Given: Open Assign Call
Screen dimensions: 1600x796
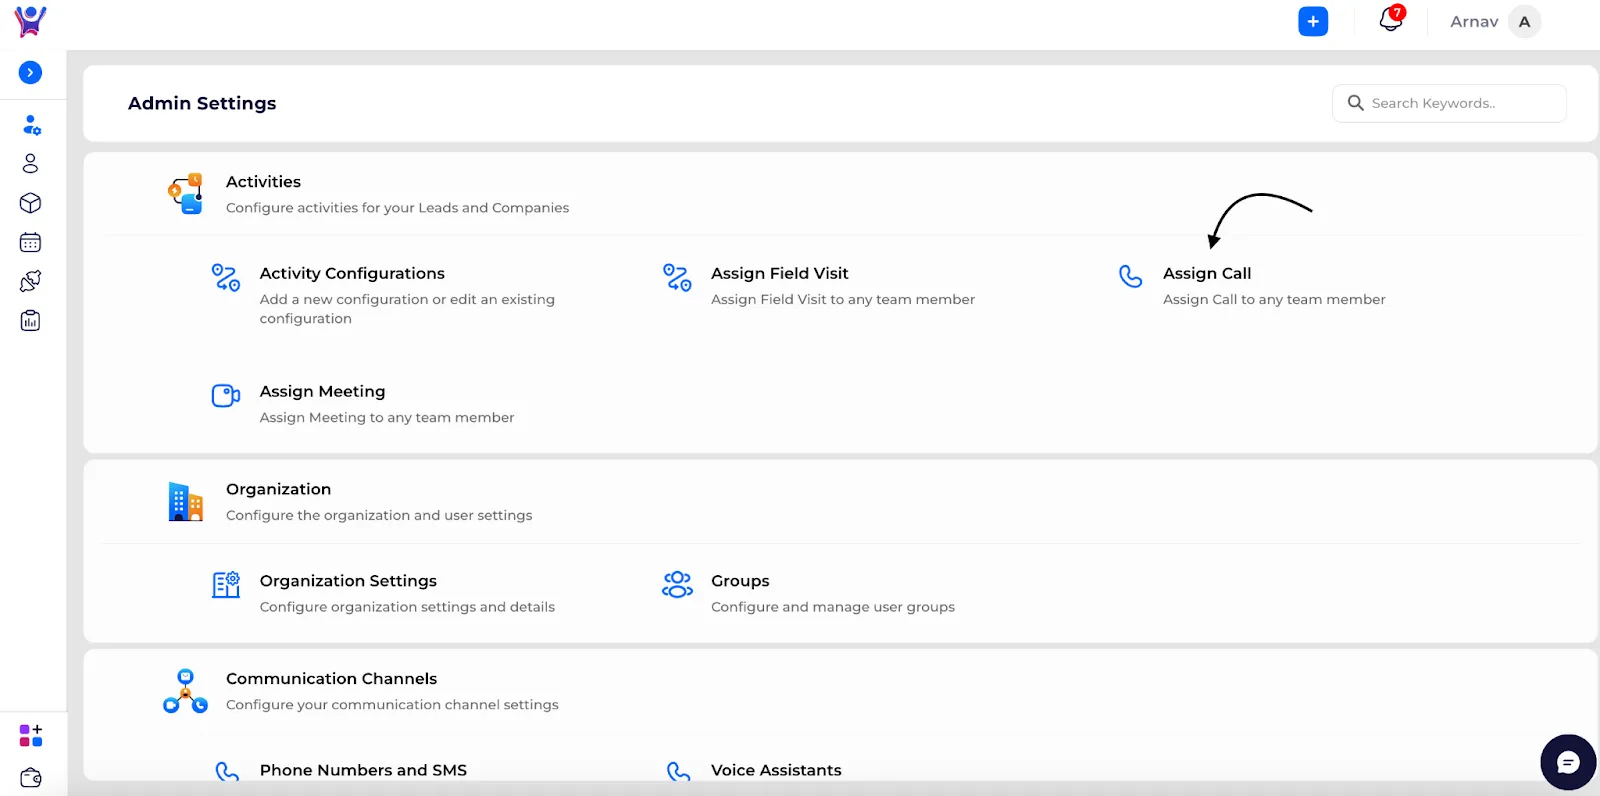Looking at the screenshot, I should [1207, 273].
